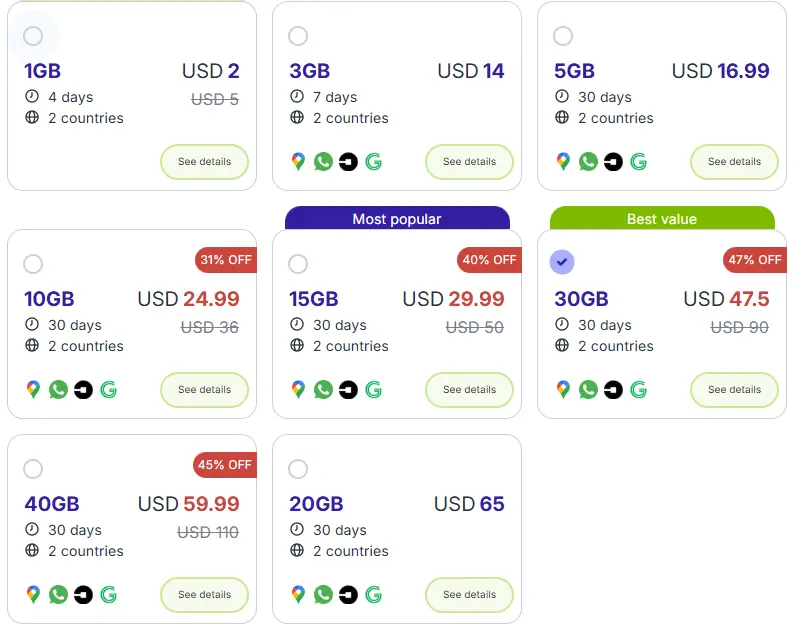
Task: Select the 1GB plan radio button
Action: coord(33,36)
